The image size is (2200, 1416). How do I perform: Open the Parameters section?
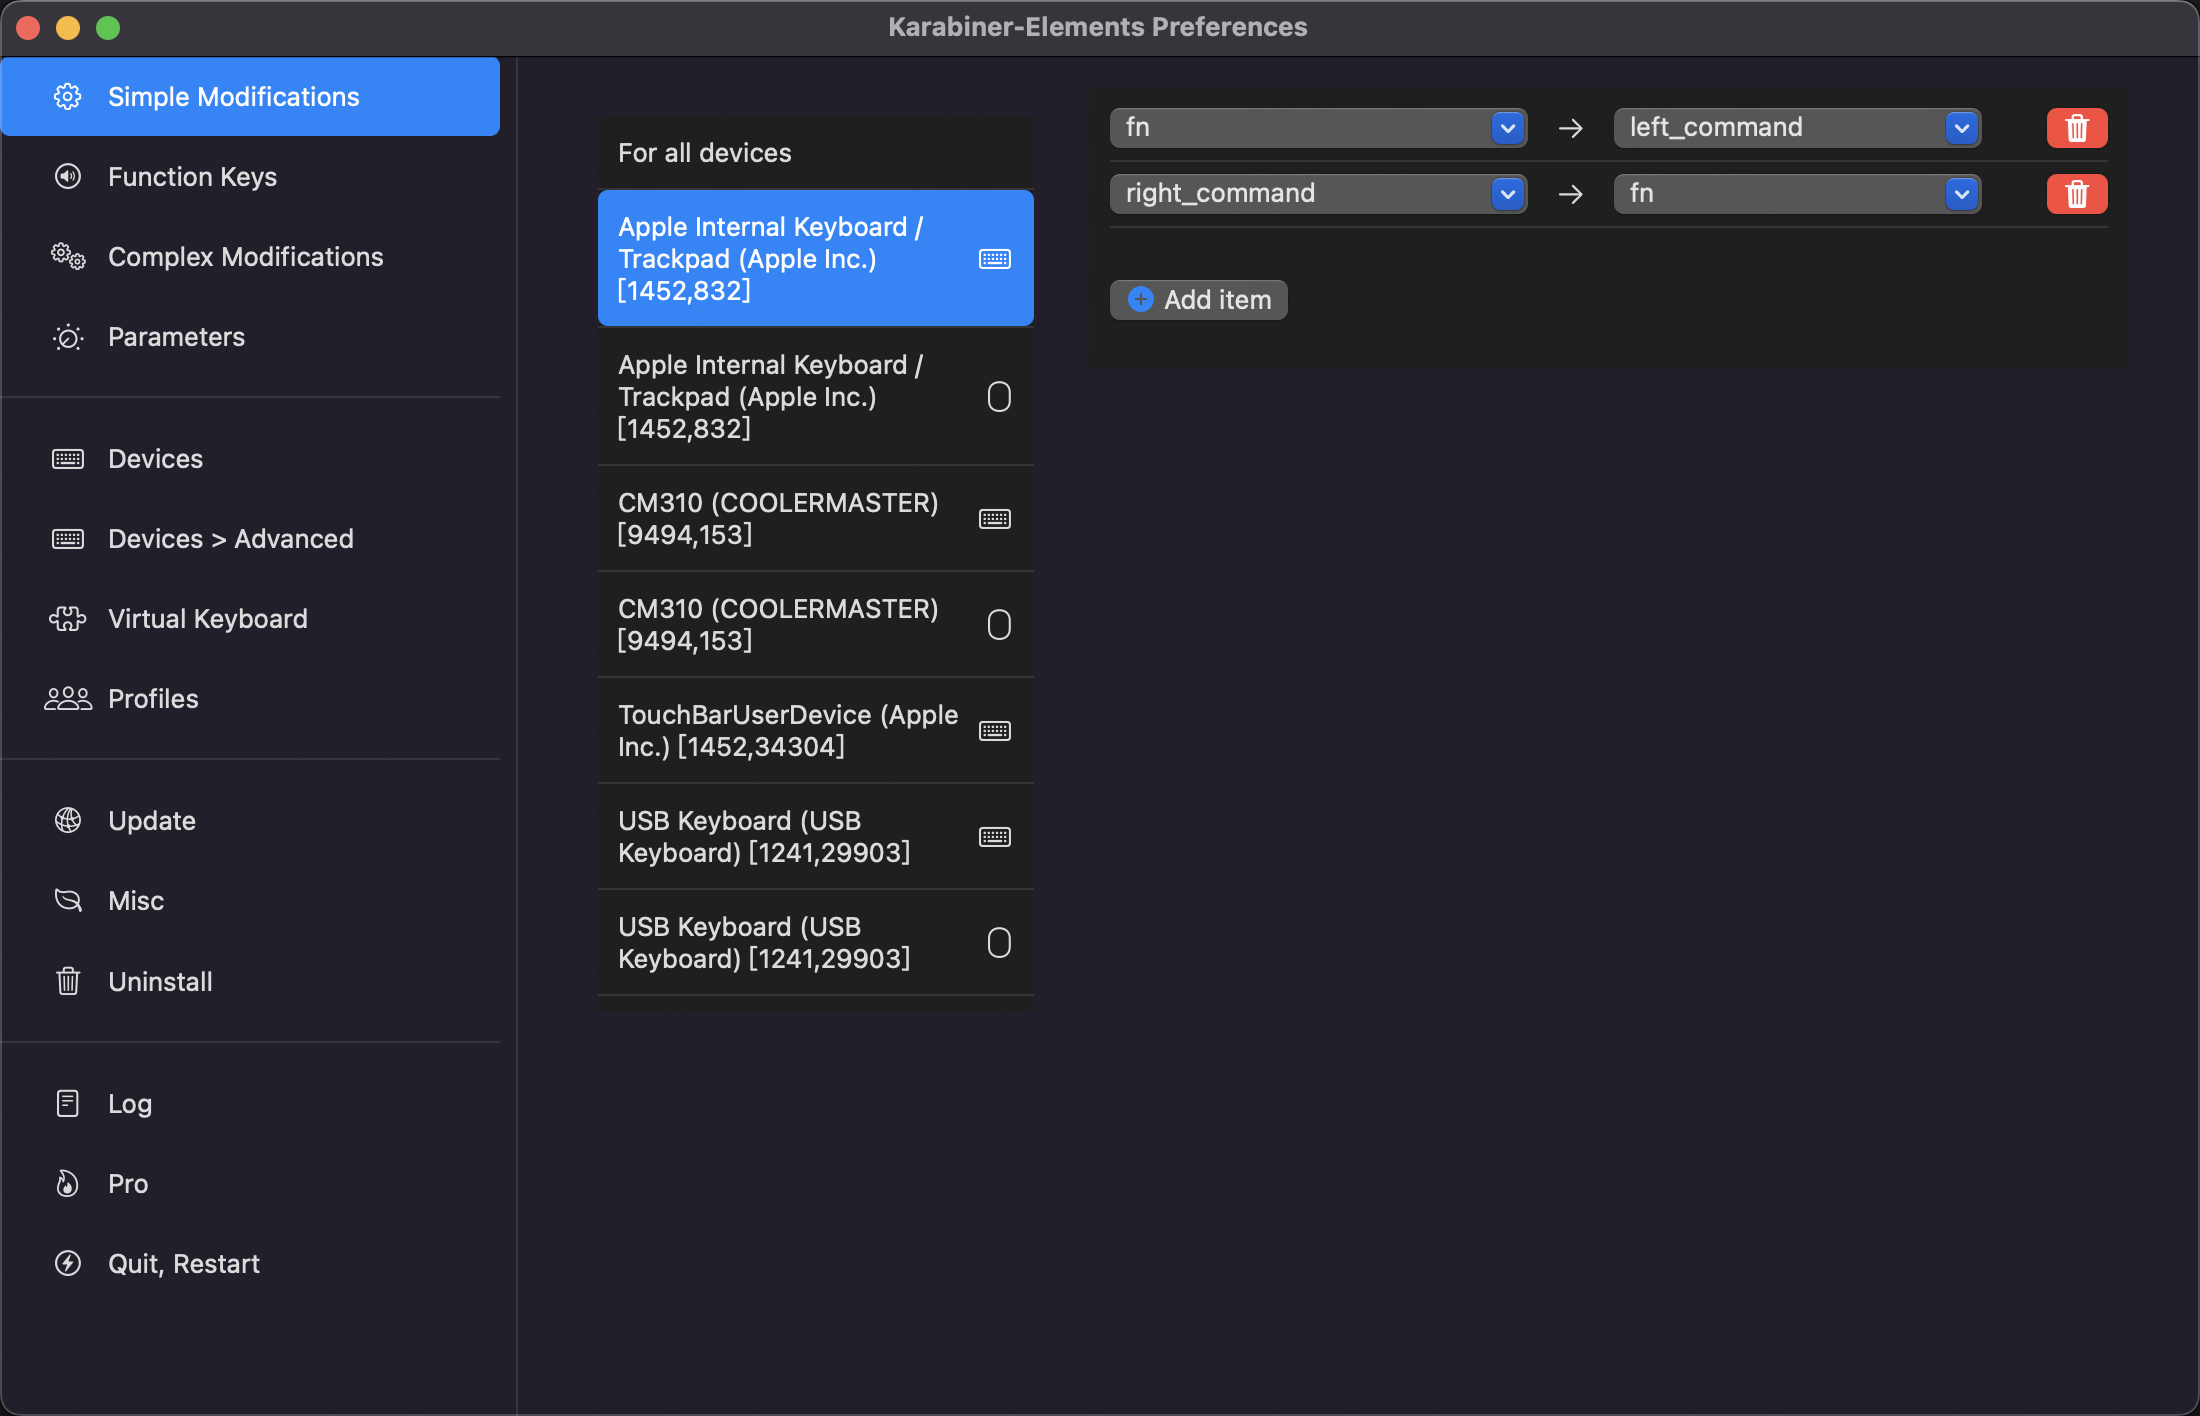pyautogui.click(x=251, y=337)
